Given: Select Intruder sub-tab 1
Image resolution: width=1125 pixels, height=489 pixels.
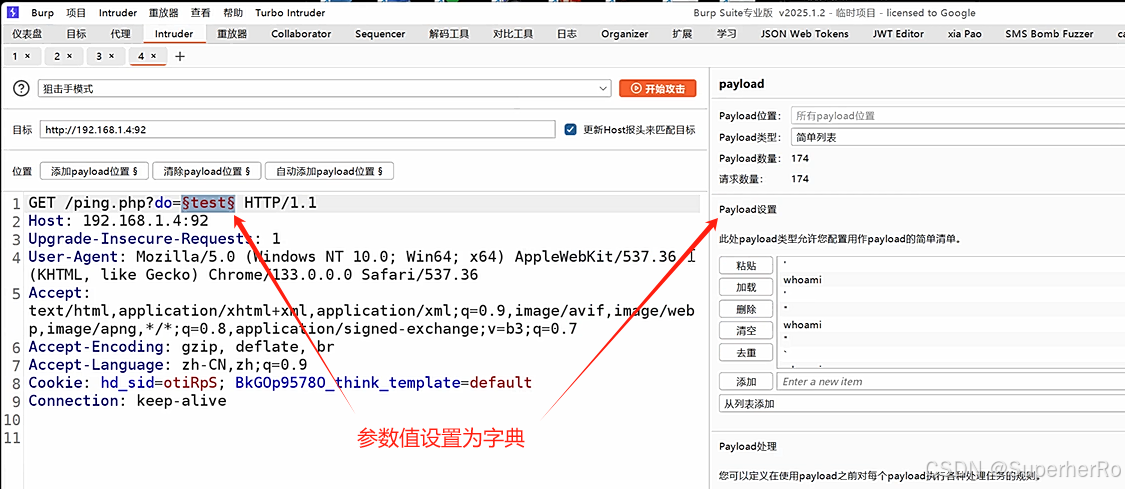Looking at the screenshot, I should tap(16, 56).
